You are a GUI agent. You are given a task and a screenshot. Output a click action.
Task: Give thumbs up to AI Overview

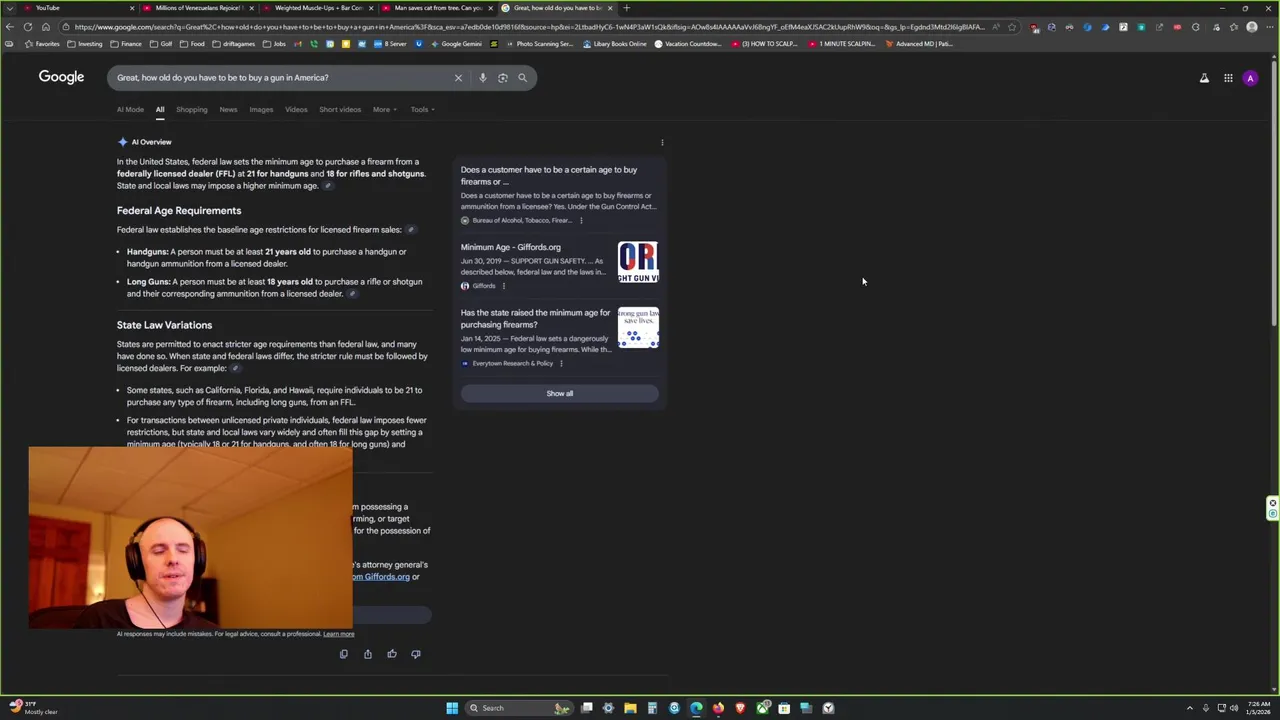tap(391, 654)
